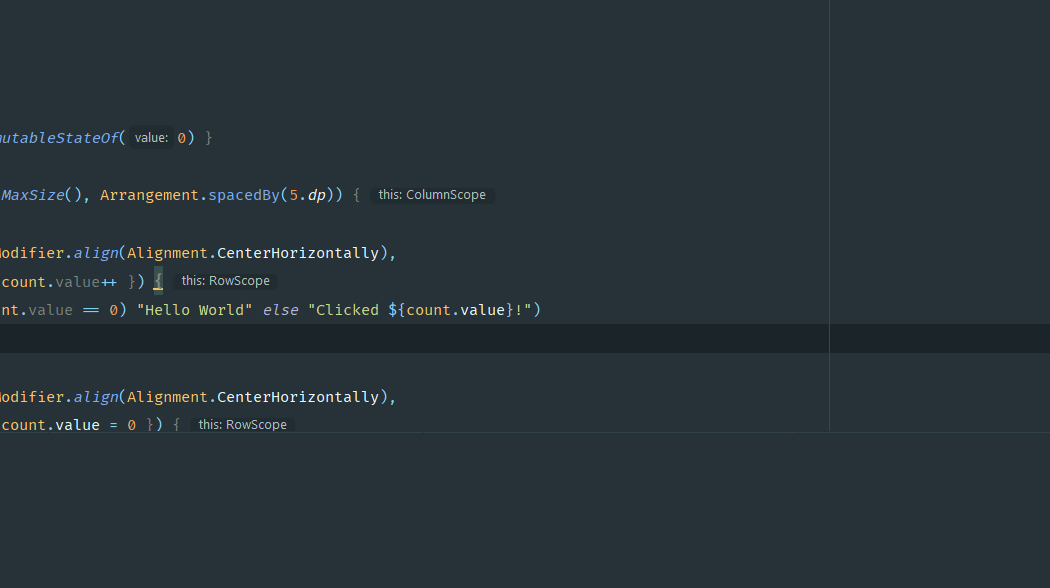Viewport: 1050px width, 588px height.
Task: Click the closing brace after value: 0
Action: (x=209, y=137)
